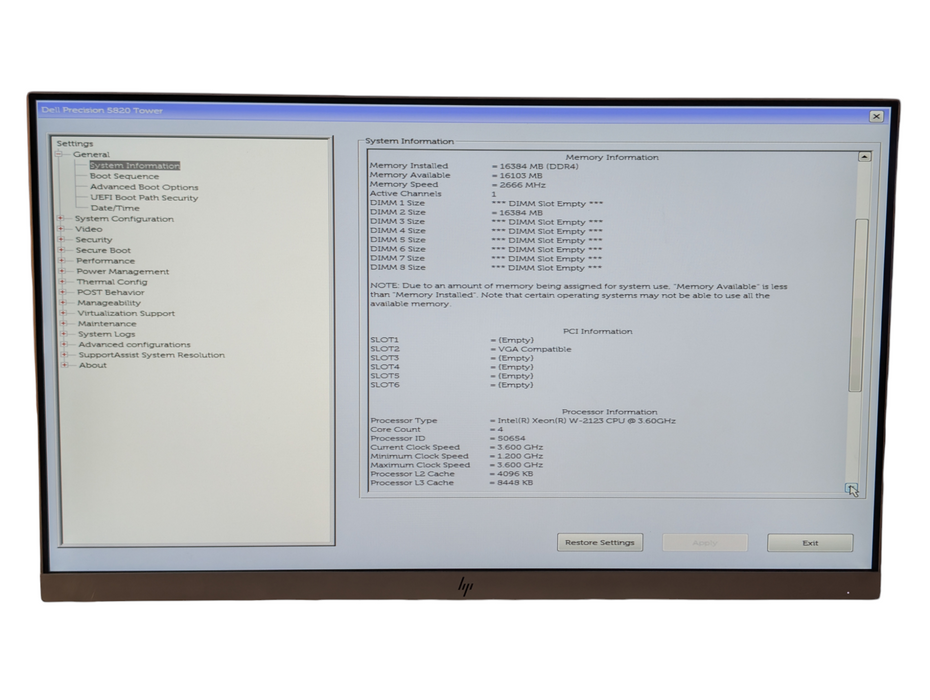This screenshot has width=930, height=700.
Task: Click the scroll down arrow
Action: pos(852,489)
